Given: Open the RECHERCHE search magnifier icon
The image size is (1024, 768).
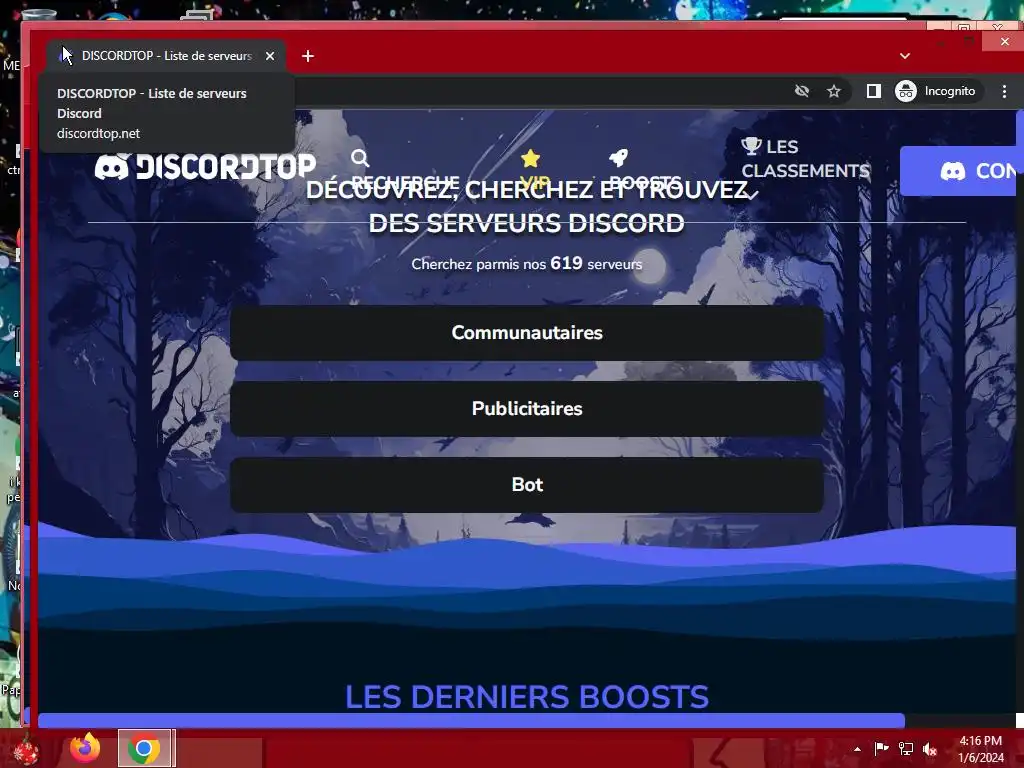Looking at the screenshot, I should tap(360, 158).
